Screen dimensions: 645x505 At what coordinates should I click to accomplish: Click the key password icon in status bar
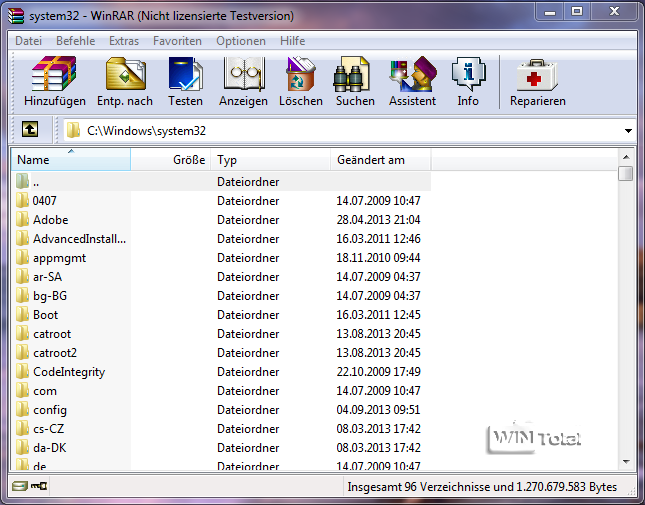[39, 486]
